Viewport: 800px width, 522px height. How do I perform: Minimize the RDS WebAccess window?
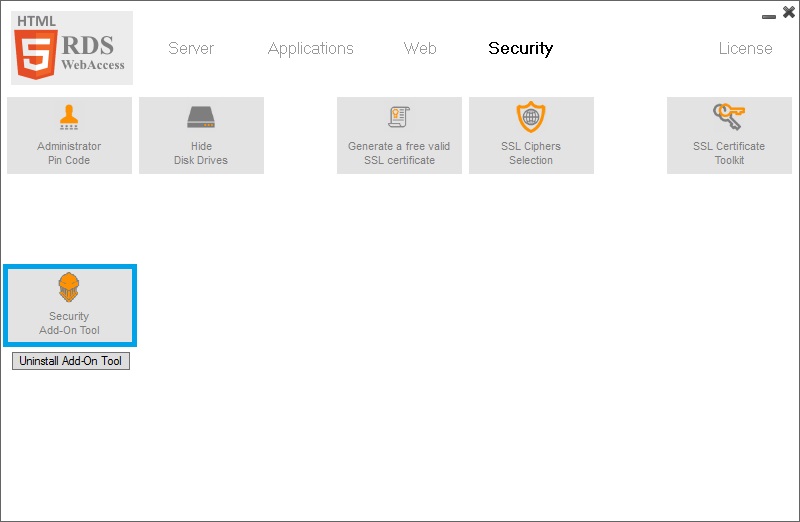(x=768, y=16)
